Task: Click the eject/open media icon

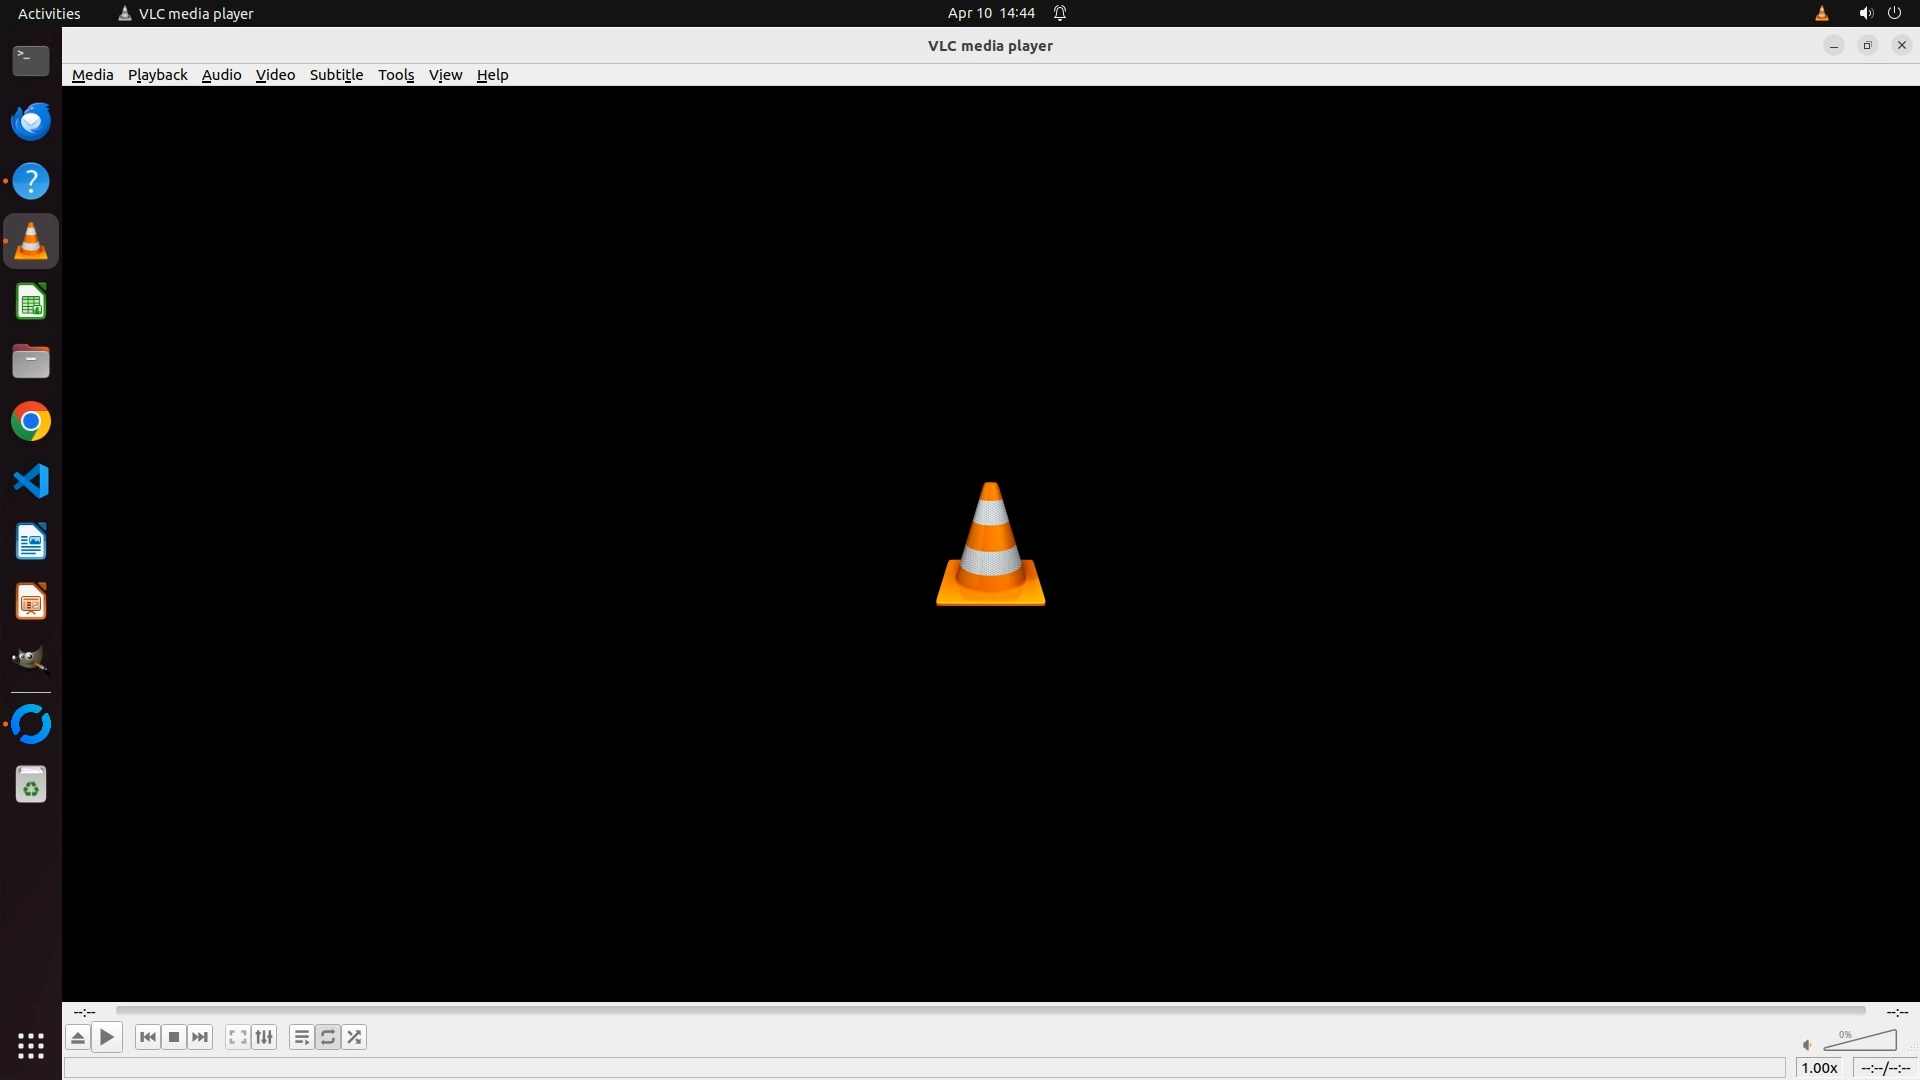Action: point(78,1037)
